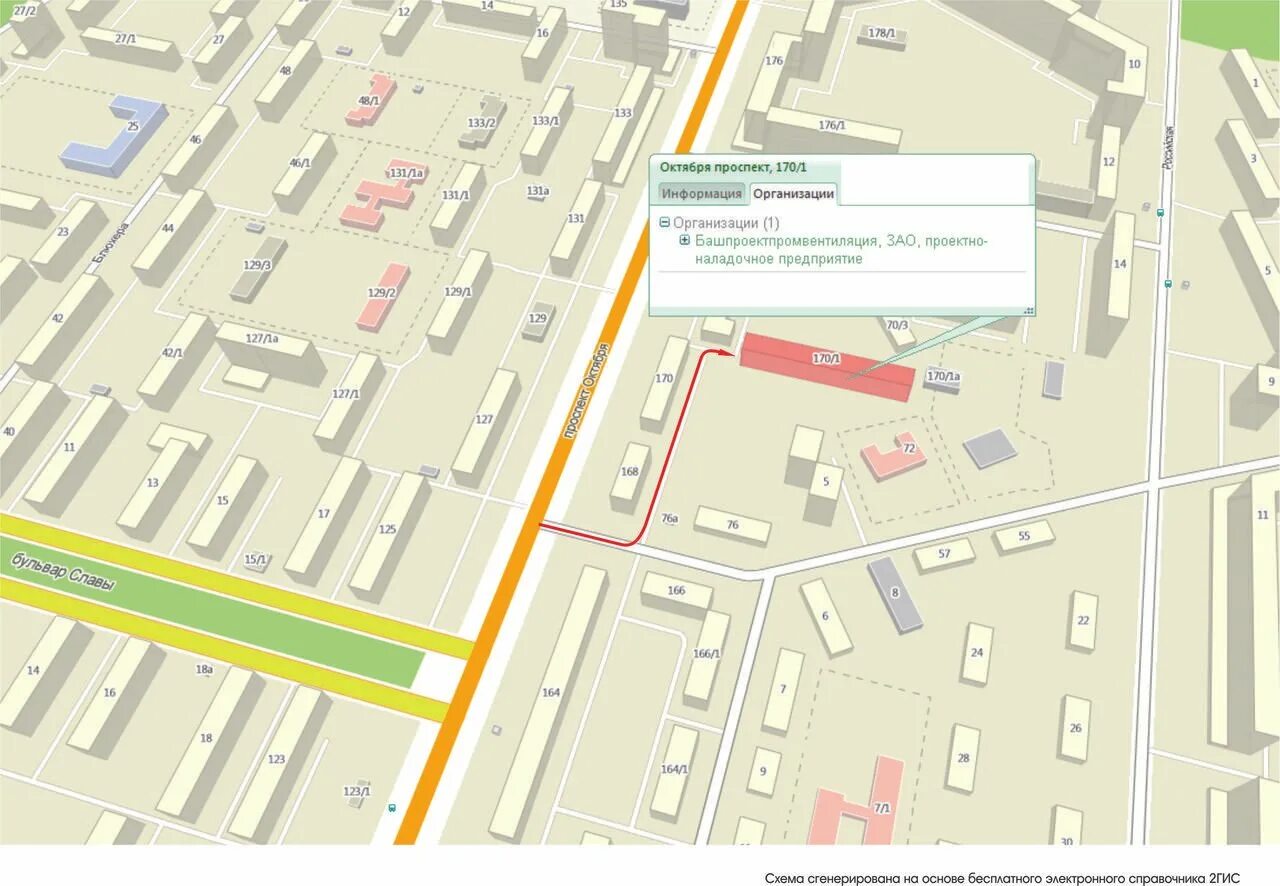Click building label 46/1
Viewport: 1280px width, 886px height.
tap(299, 164)
